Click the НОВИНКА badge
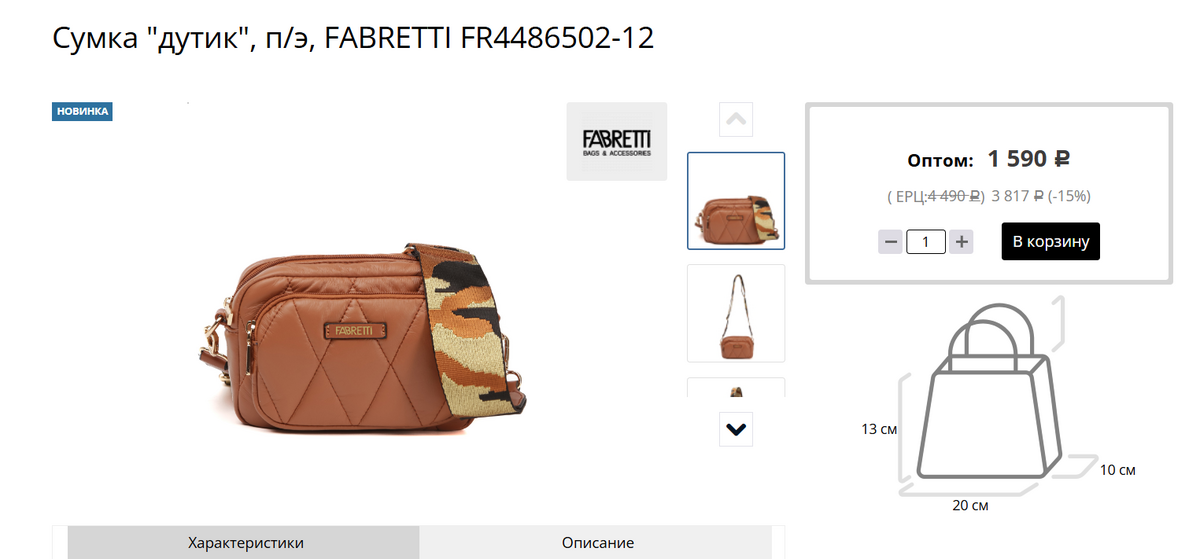 (x=82, y=111)
